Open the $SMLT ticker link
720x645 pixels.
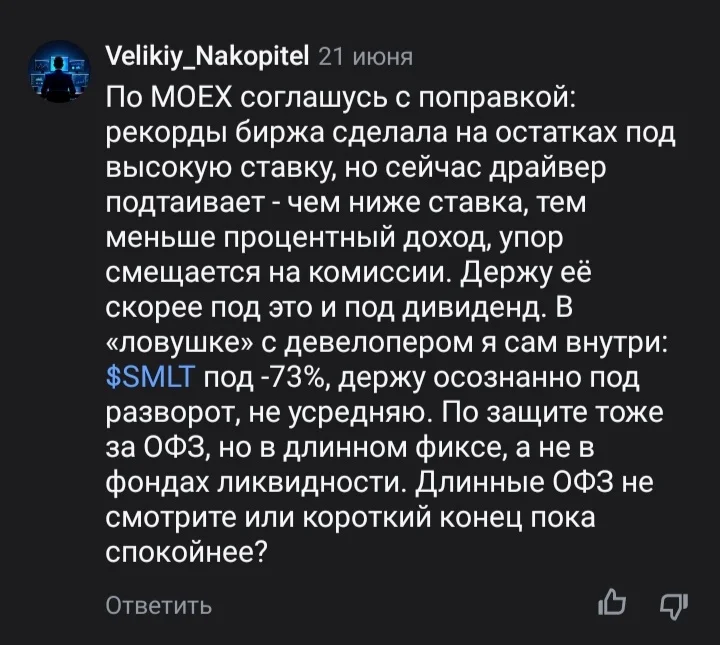coord(151,378)
